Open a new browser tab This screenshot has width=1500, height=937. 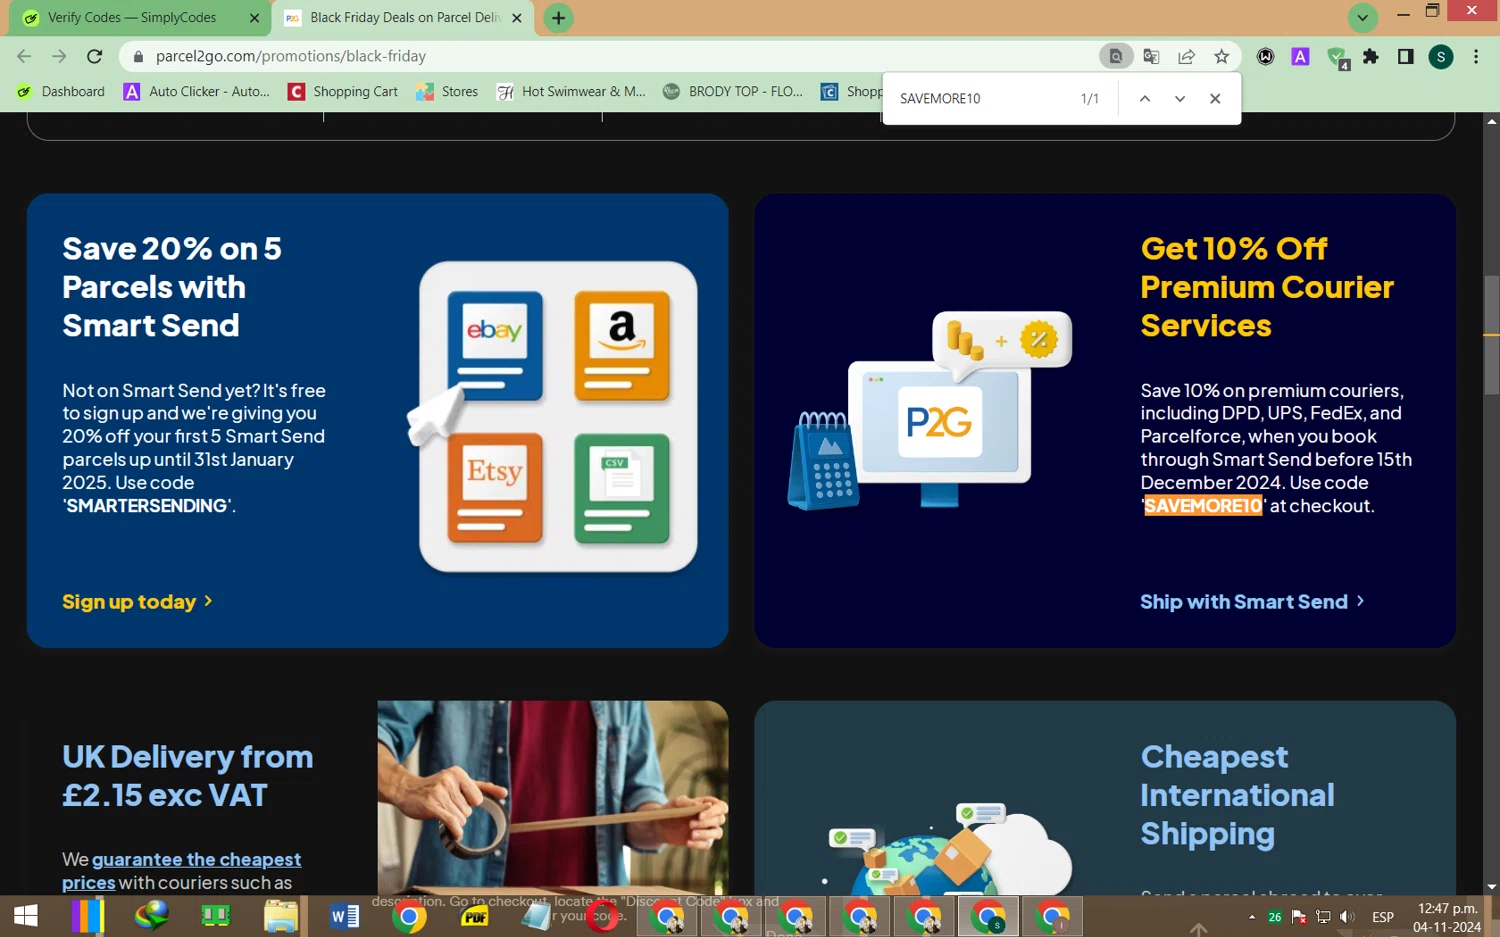click(x=558, y=18)
